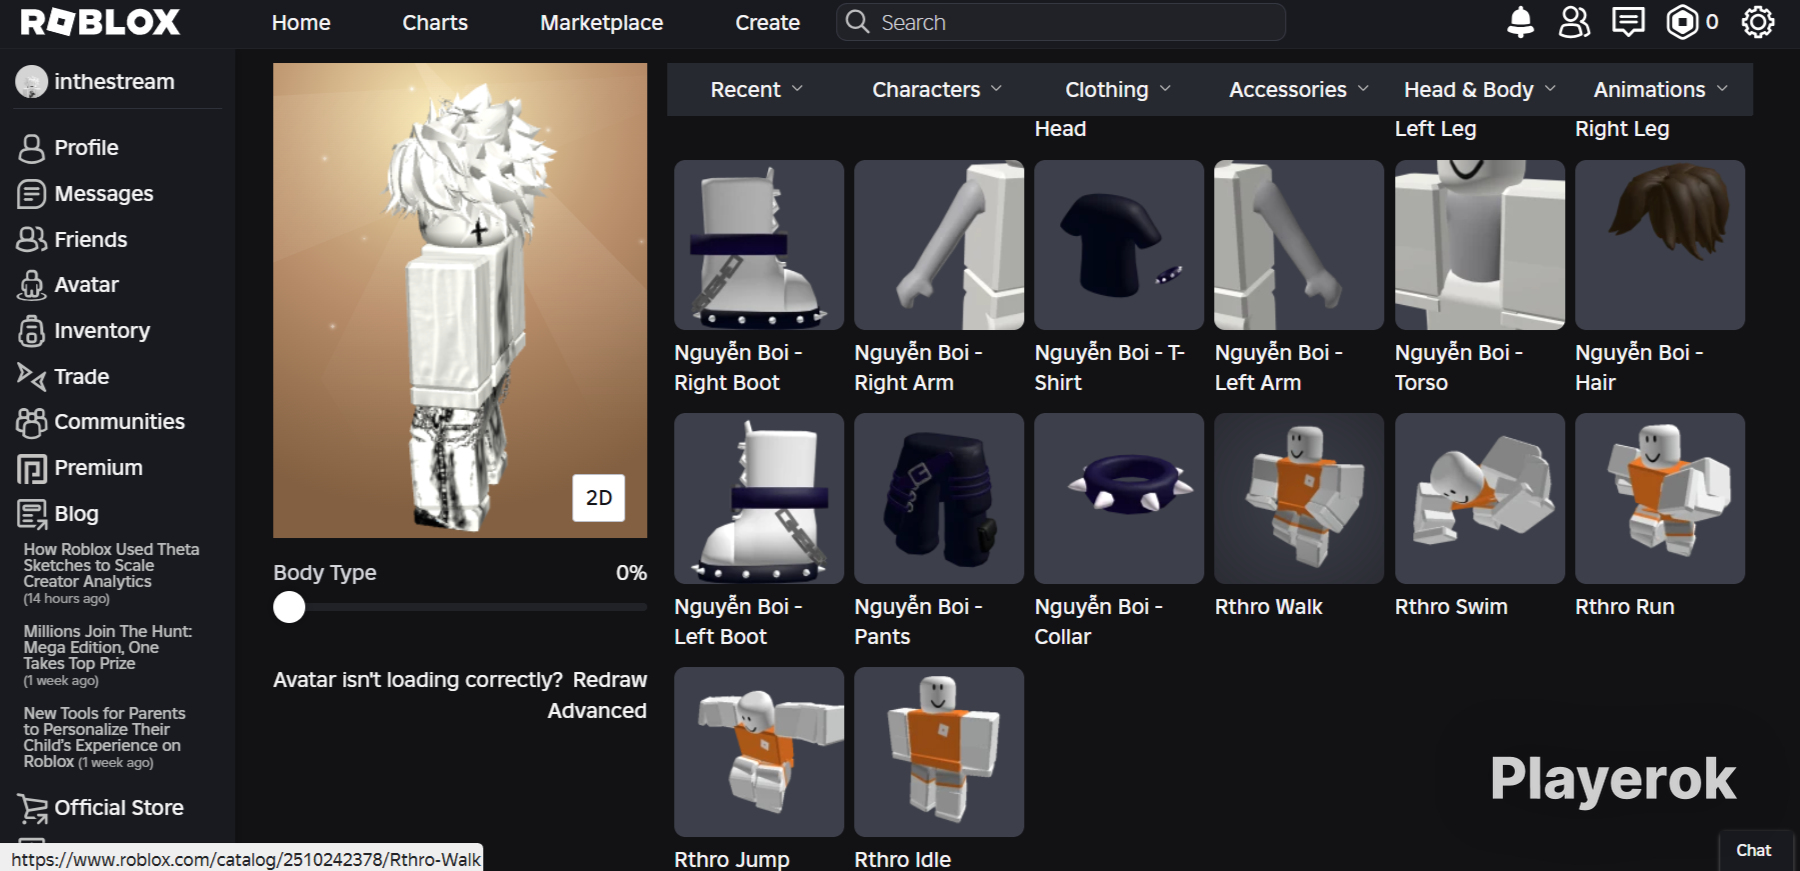Open Marketplace in top navigation

602,22
